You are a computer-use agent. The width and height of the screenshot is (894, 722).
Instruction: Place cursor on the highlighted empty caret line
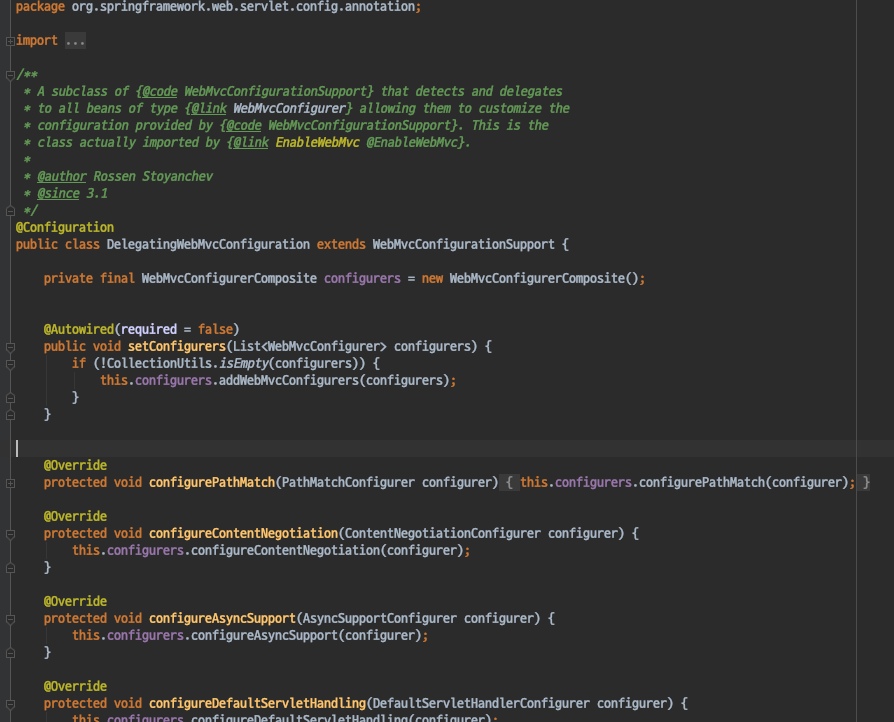point(447,448)
